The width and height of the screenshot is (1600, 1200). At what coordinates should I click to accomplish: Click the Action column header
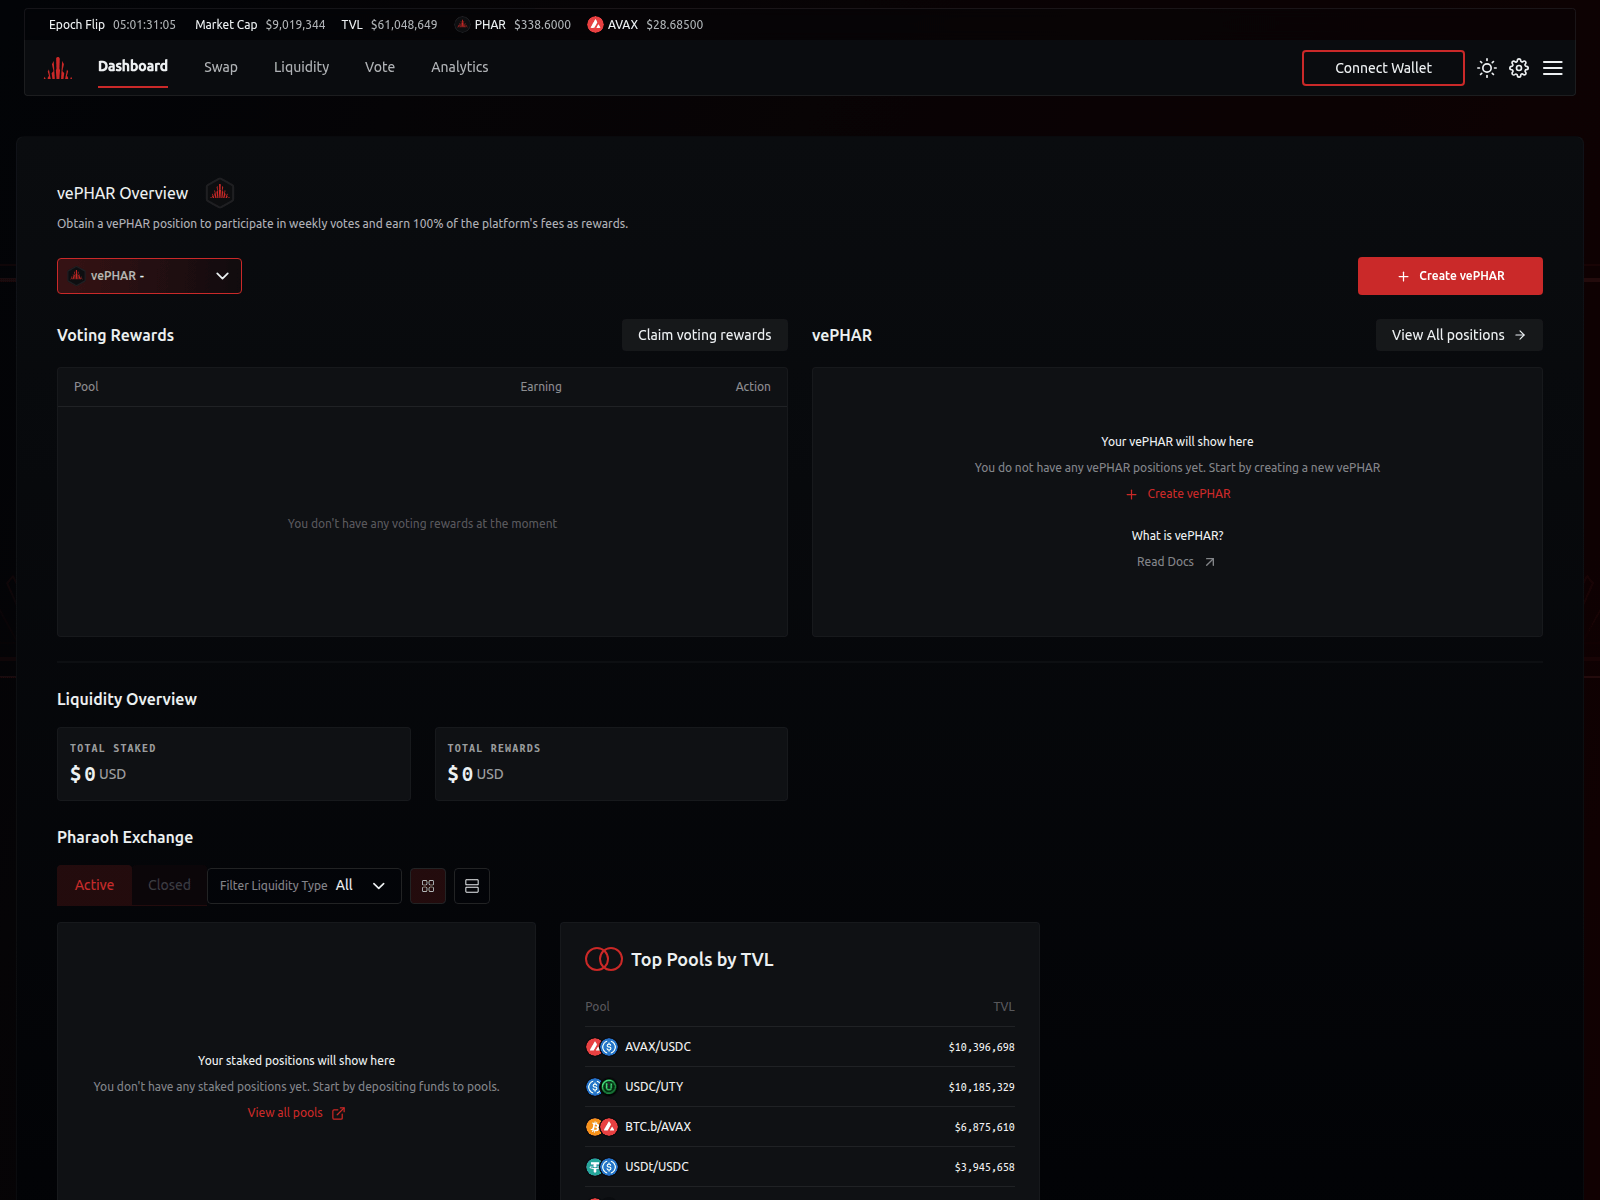753,387
